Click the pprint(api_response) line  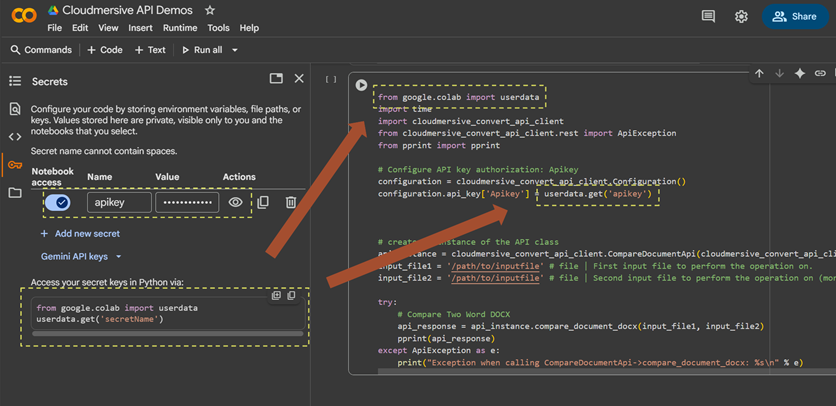point(446,339)
